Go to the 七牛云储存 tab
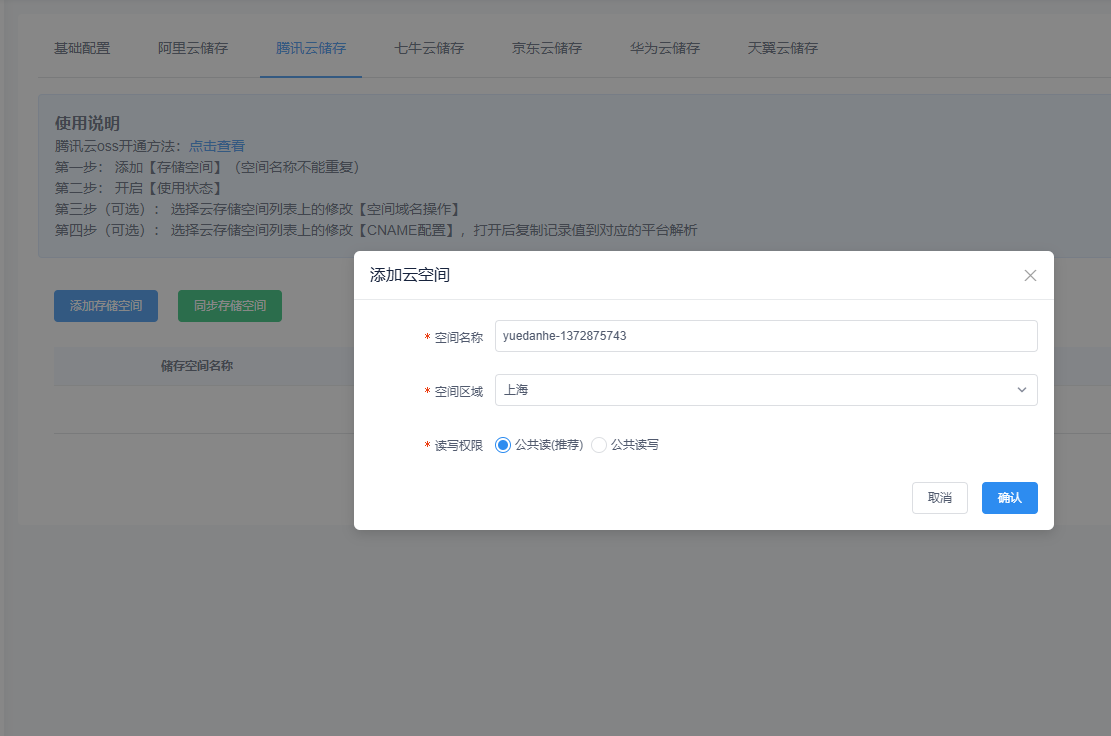This screenshot has height=736, width=1111. click(x=429, y=48)
